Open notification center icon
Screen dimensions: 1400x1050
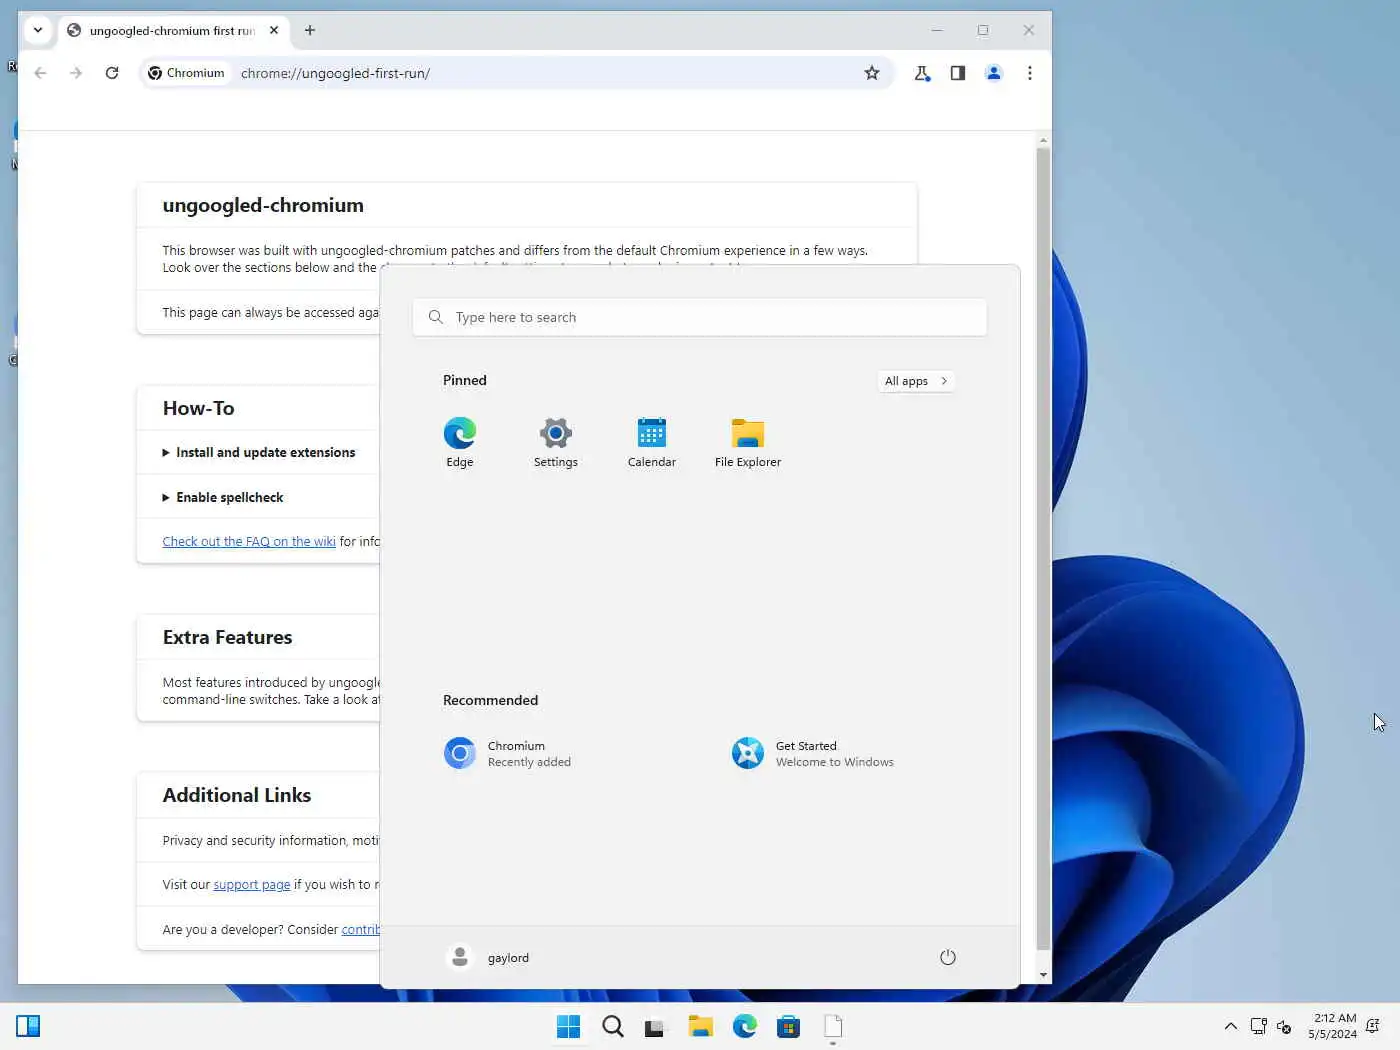[x=1373, y=1026]
